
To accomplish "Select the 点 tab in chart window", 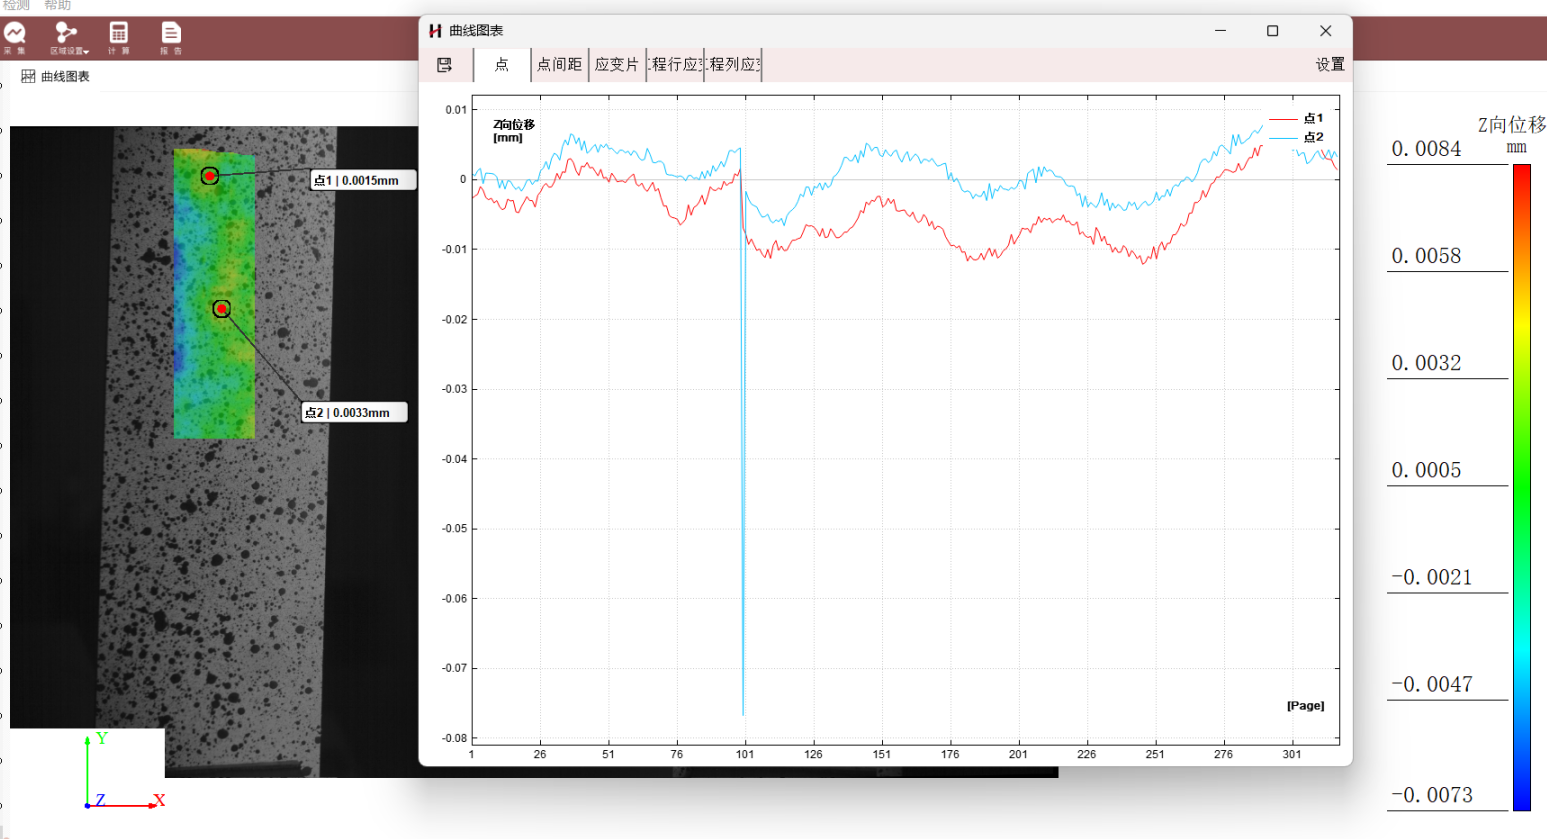I will click(x=502, y=65).
